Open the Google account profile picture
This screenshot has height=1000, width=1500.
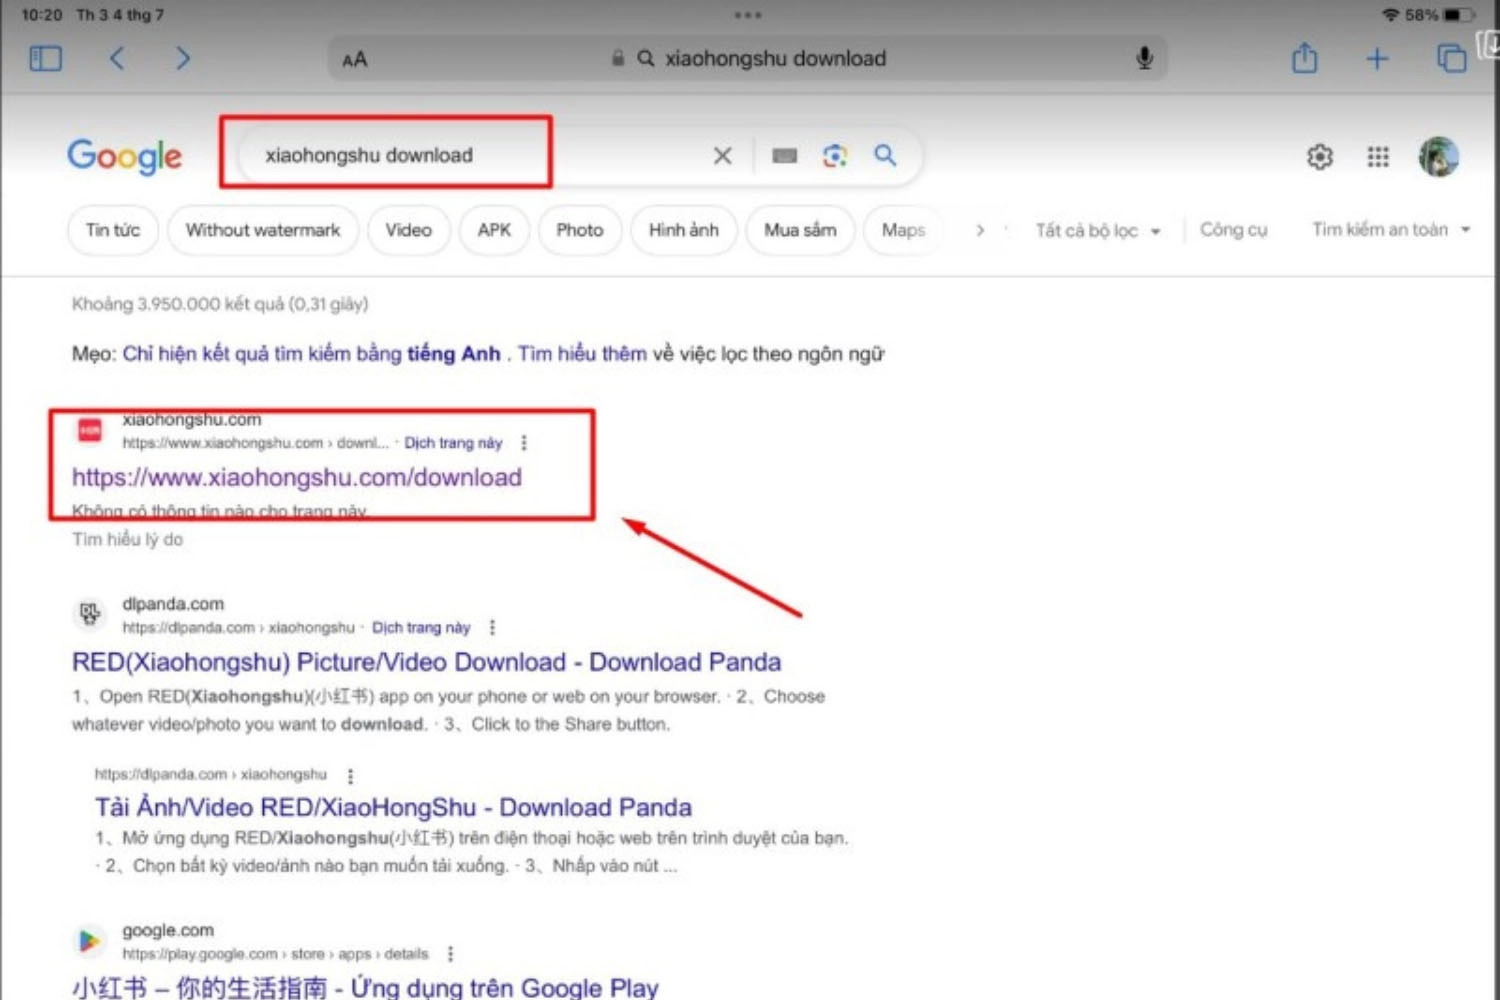[1438, 157]
